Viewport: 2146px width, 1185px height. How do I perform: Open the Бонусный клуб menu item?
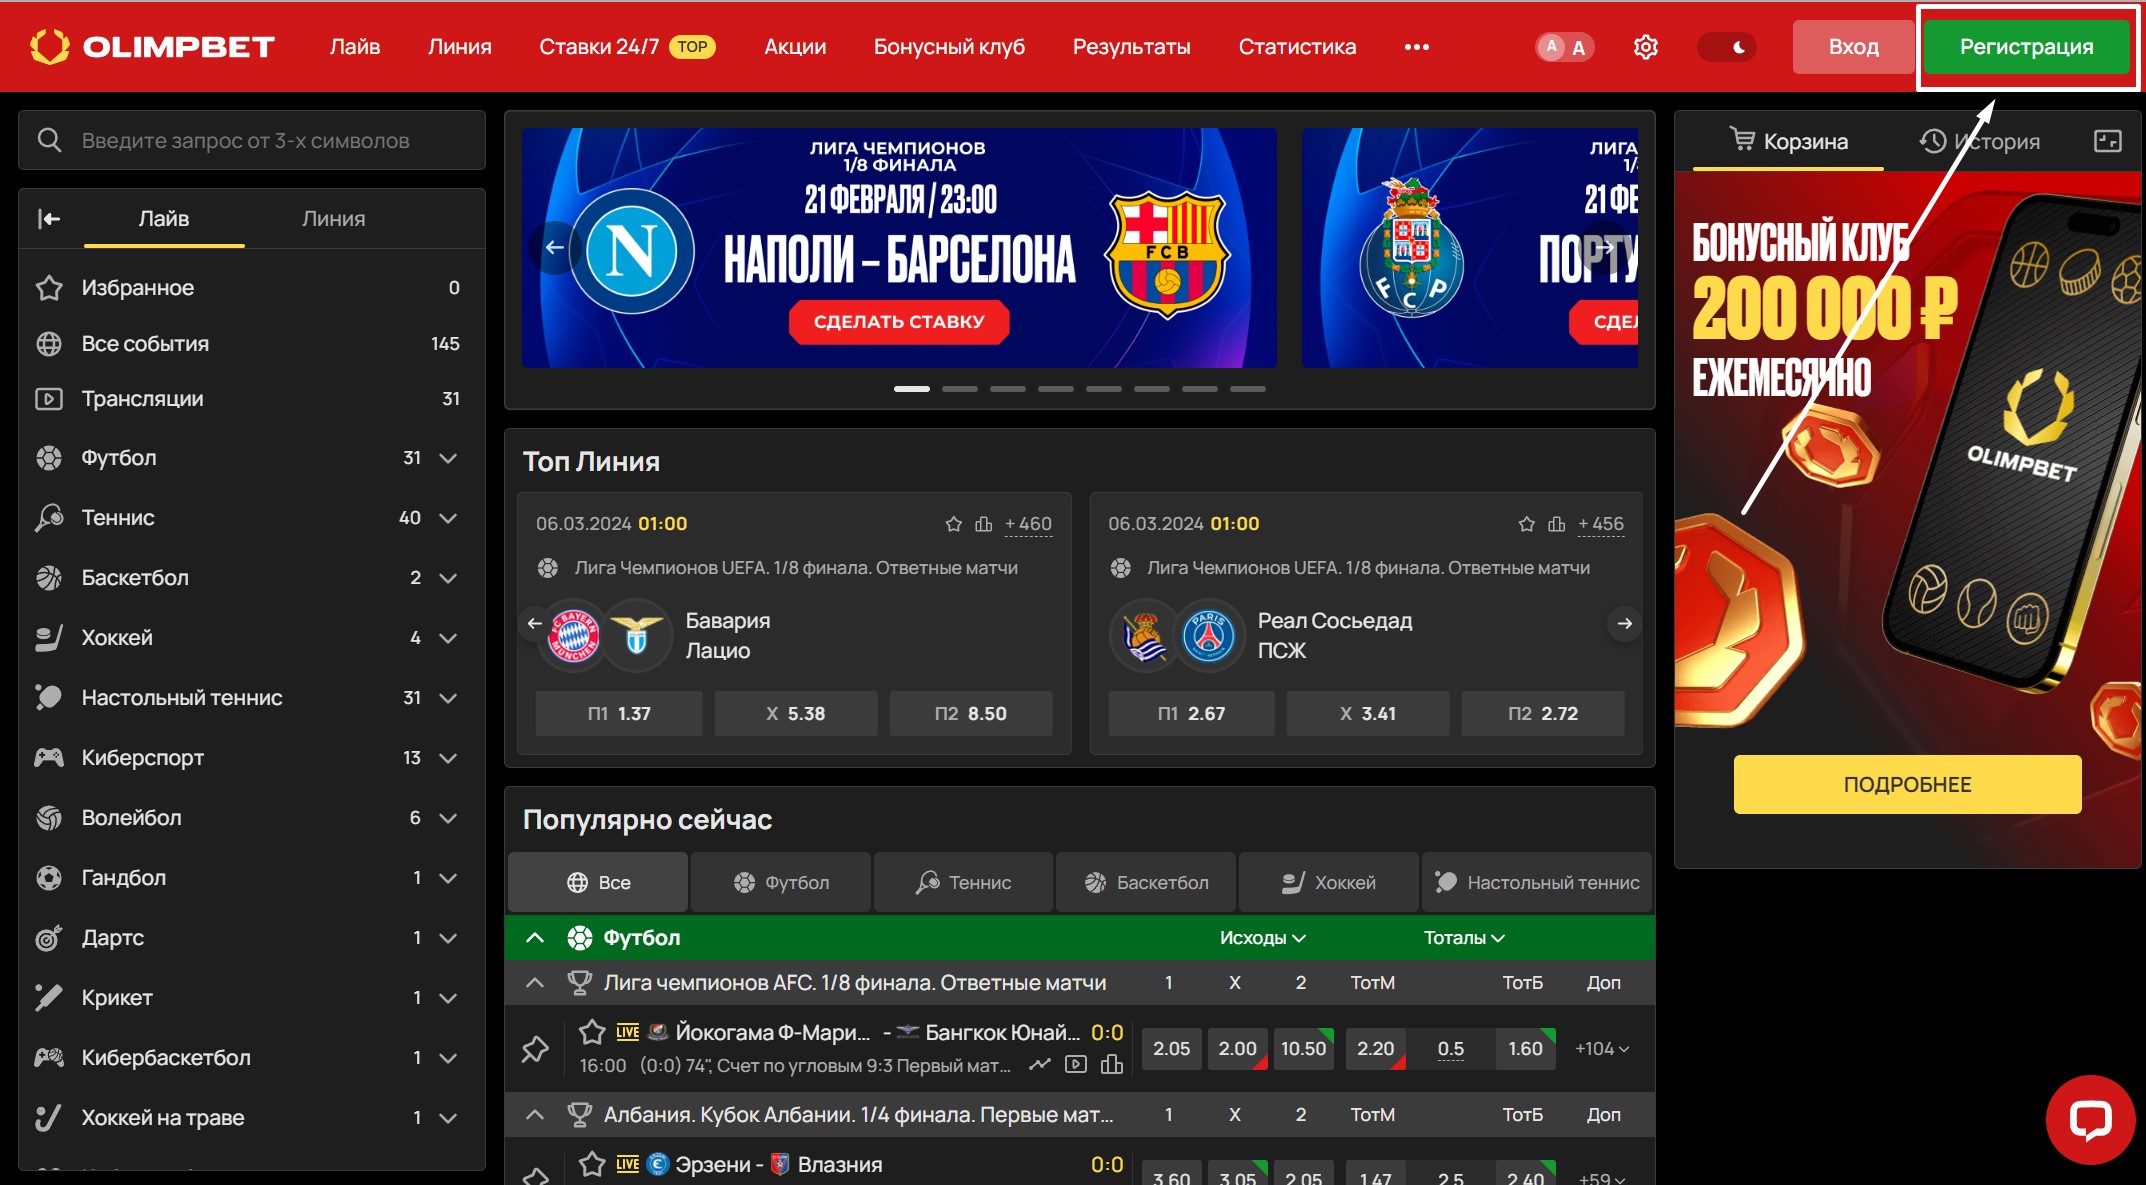949,47
